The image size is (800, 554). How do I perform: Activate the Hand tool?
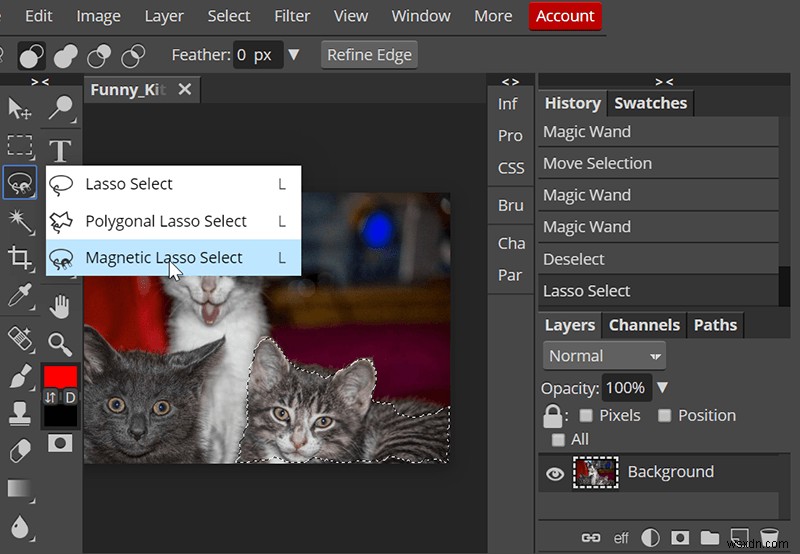61,306
